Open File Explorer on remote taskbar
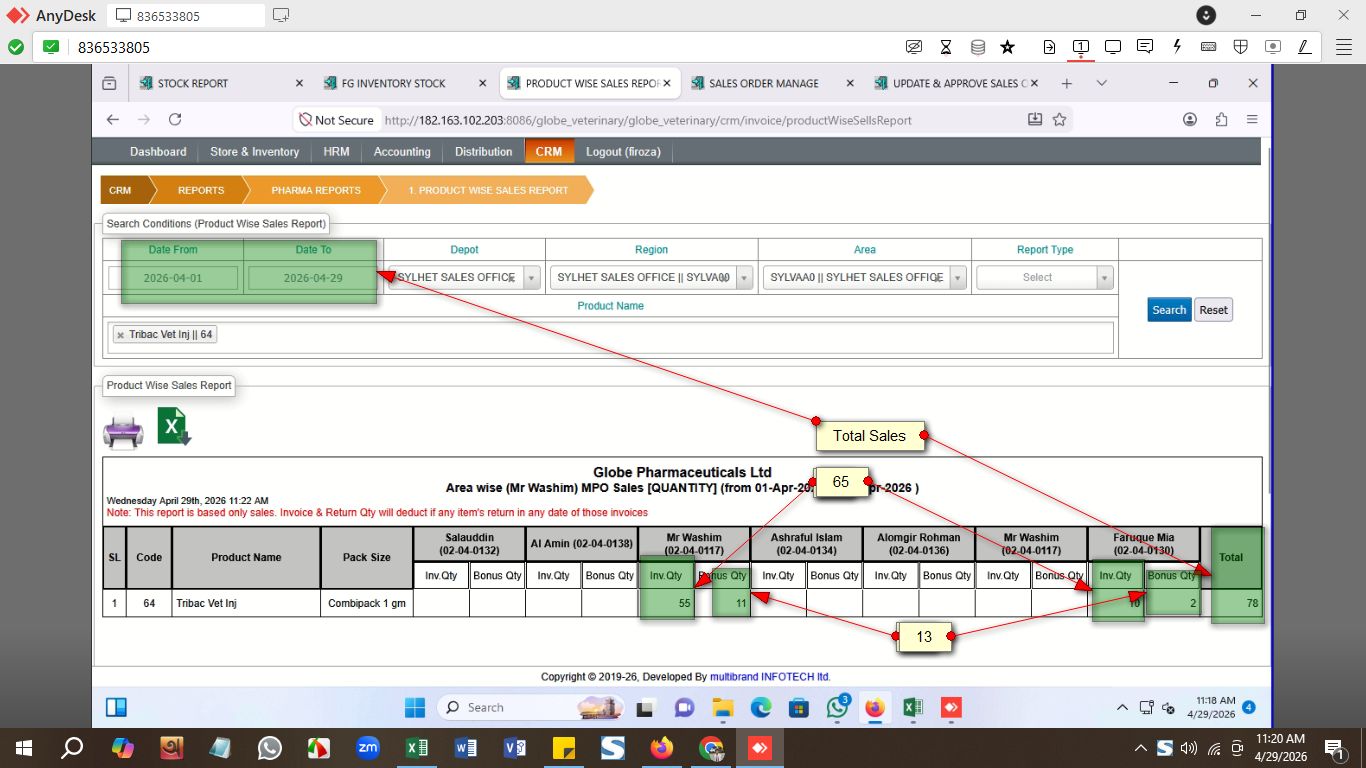 (723, 707)
